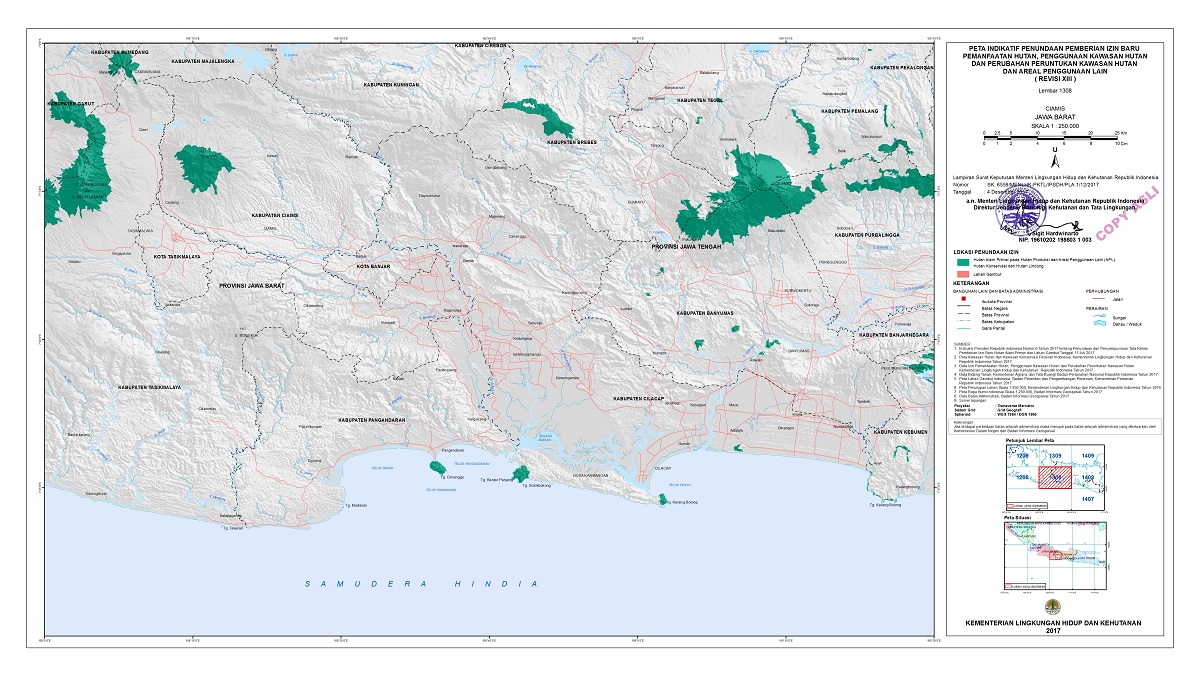The width and height of the screenshot is (1200, 677).
Task: Click the 'KABUPATEN TASIKMALAYA' map label
Action: 149,385
